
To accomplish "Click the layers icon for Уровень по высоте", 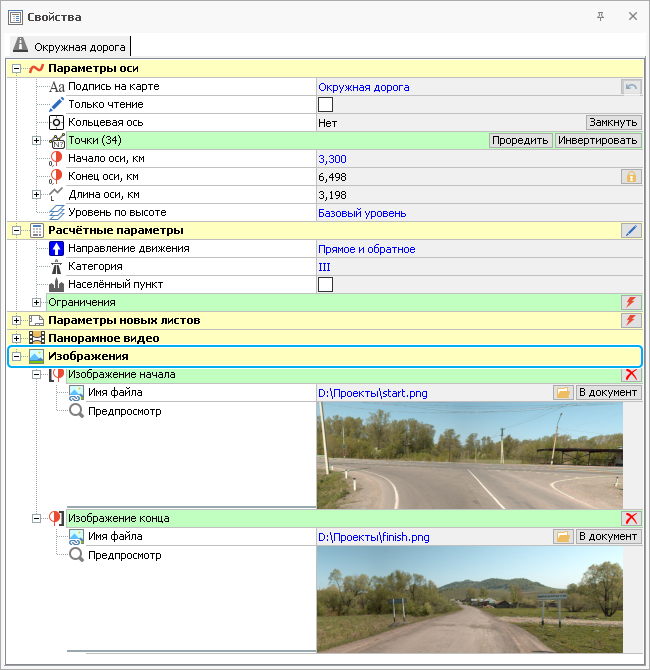I will (x=56, y=212).
